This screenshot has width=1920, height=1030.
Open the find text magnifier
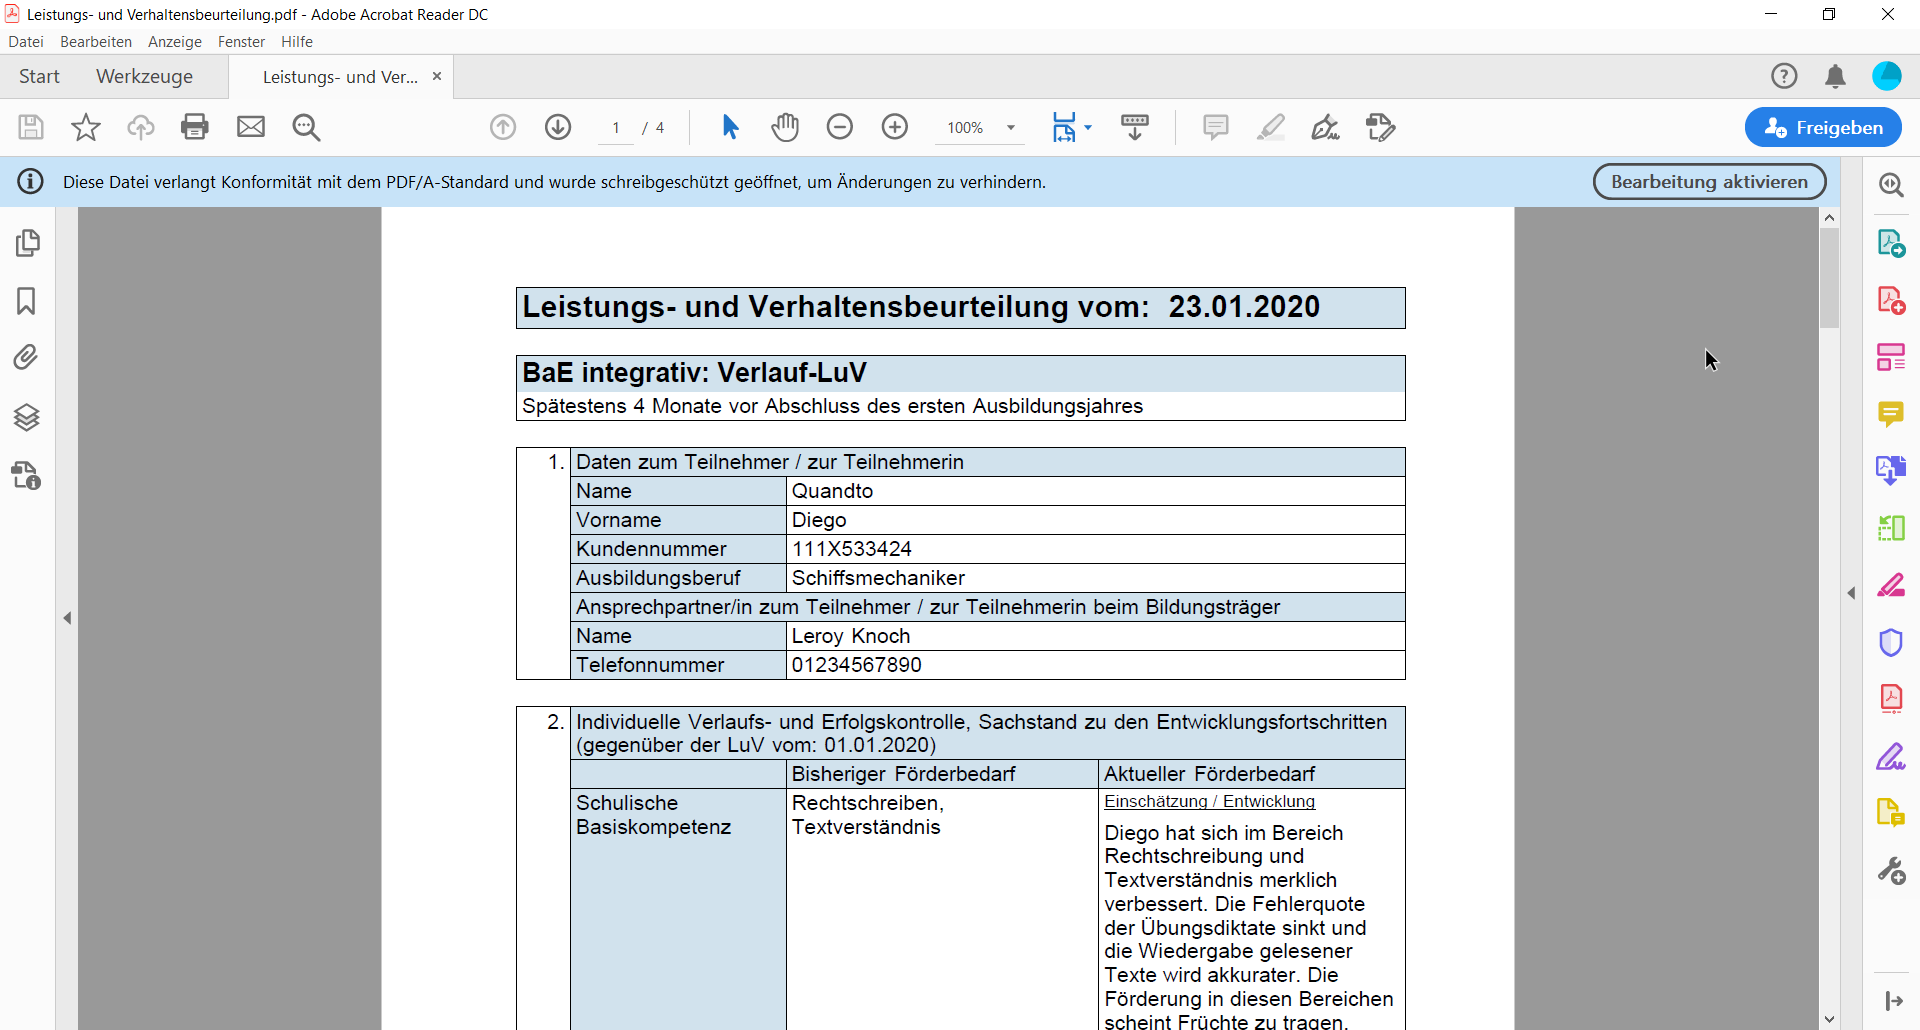coord(306,127)
